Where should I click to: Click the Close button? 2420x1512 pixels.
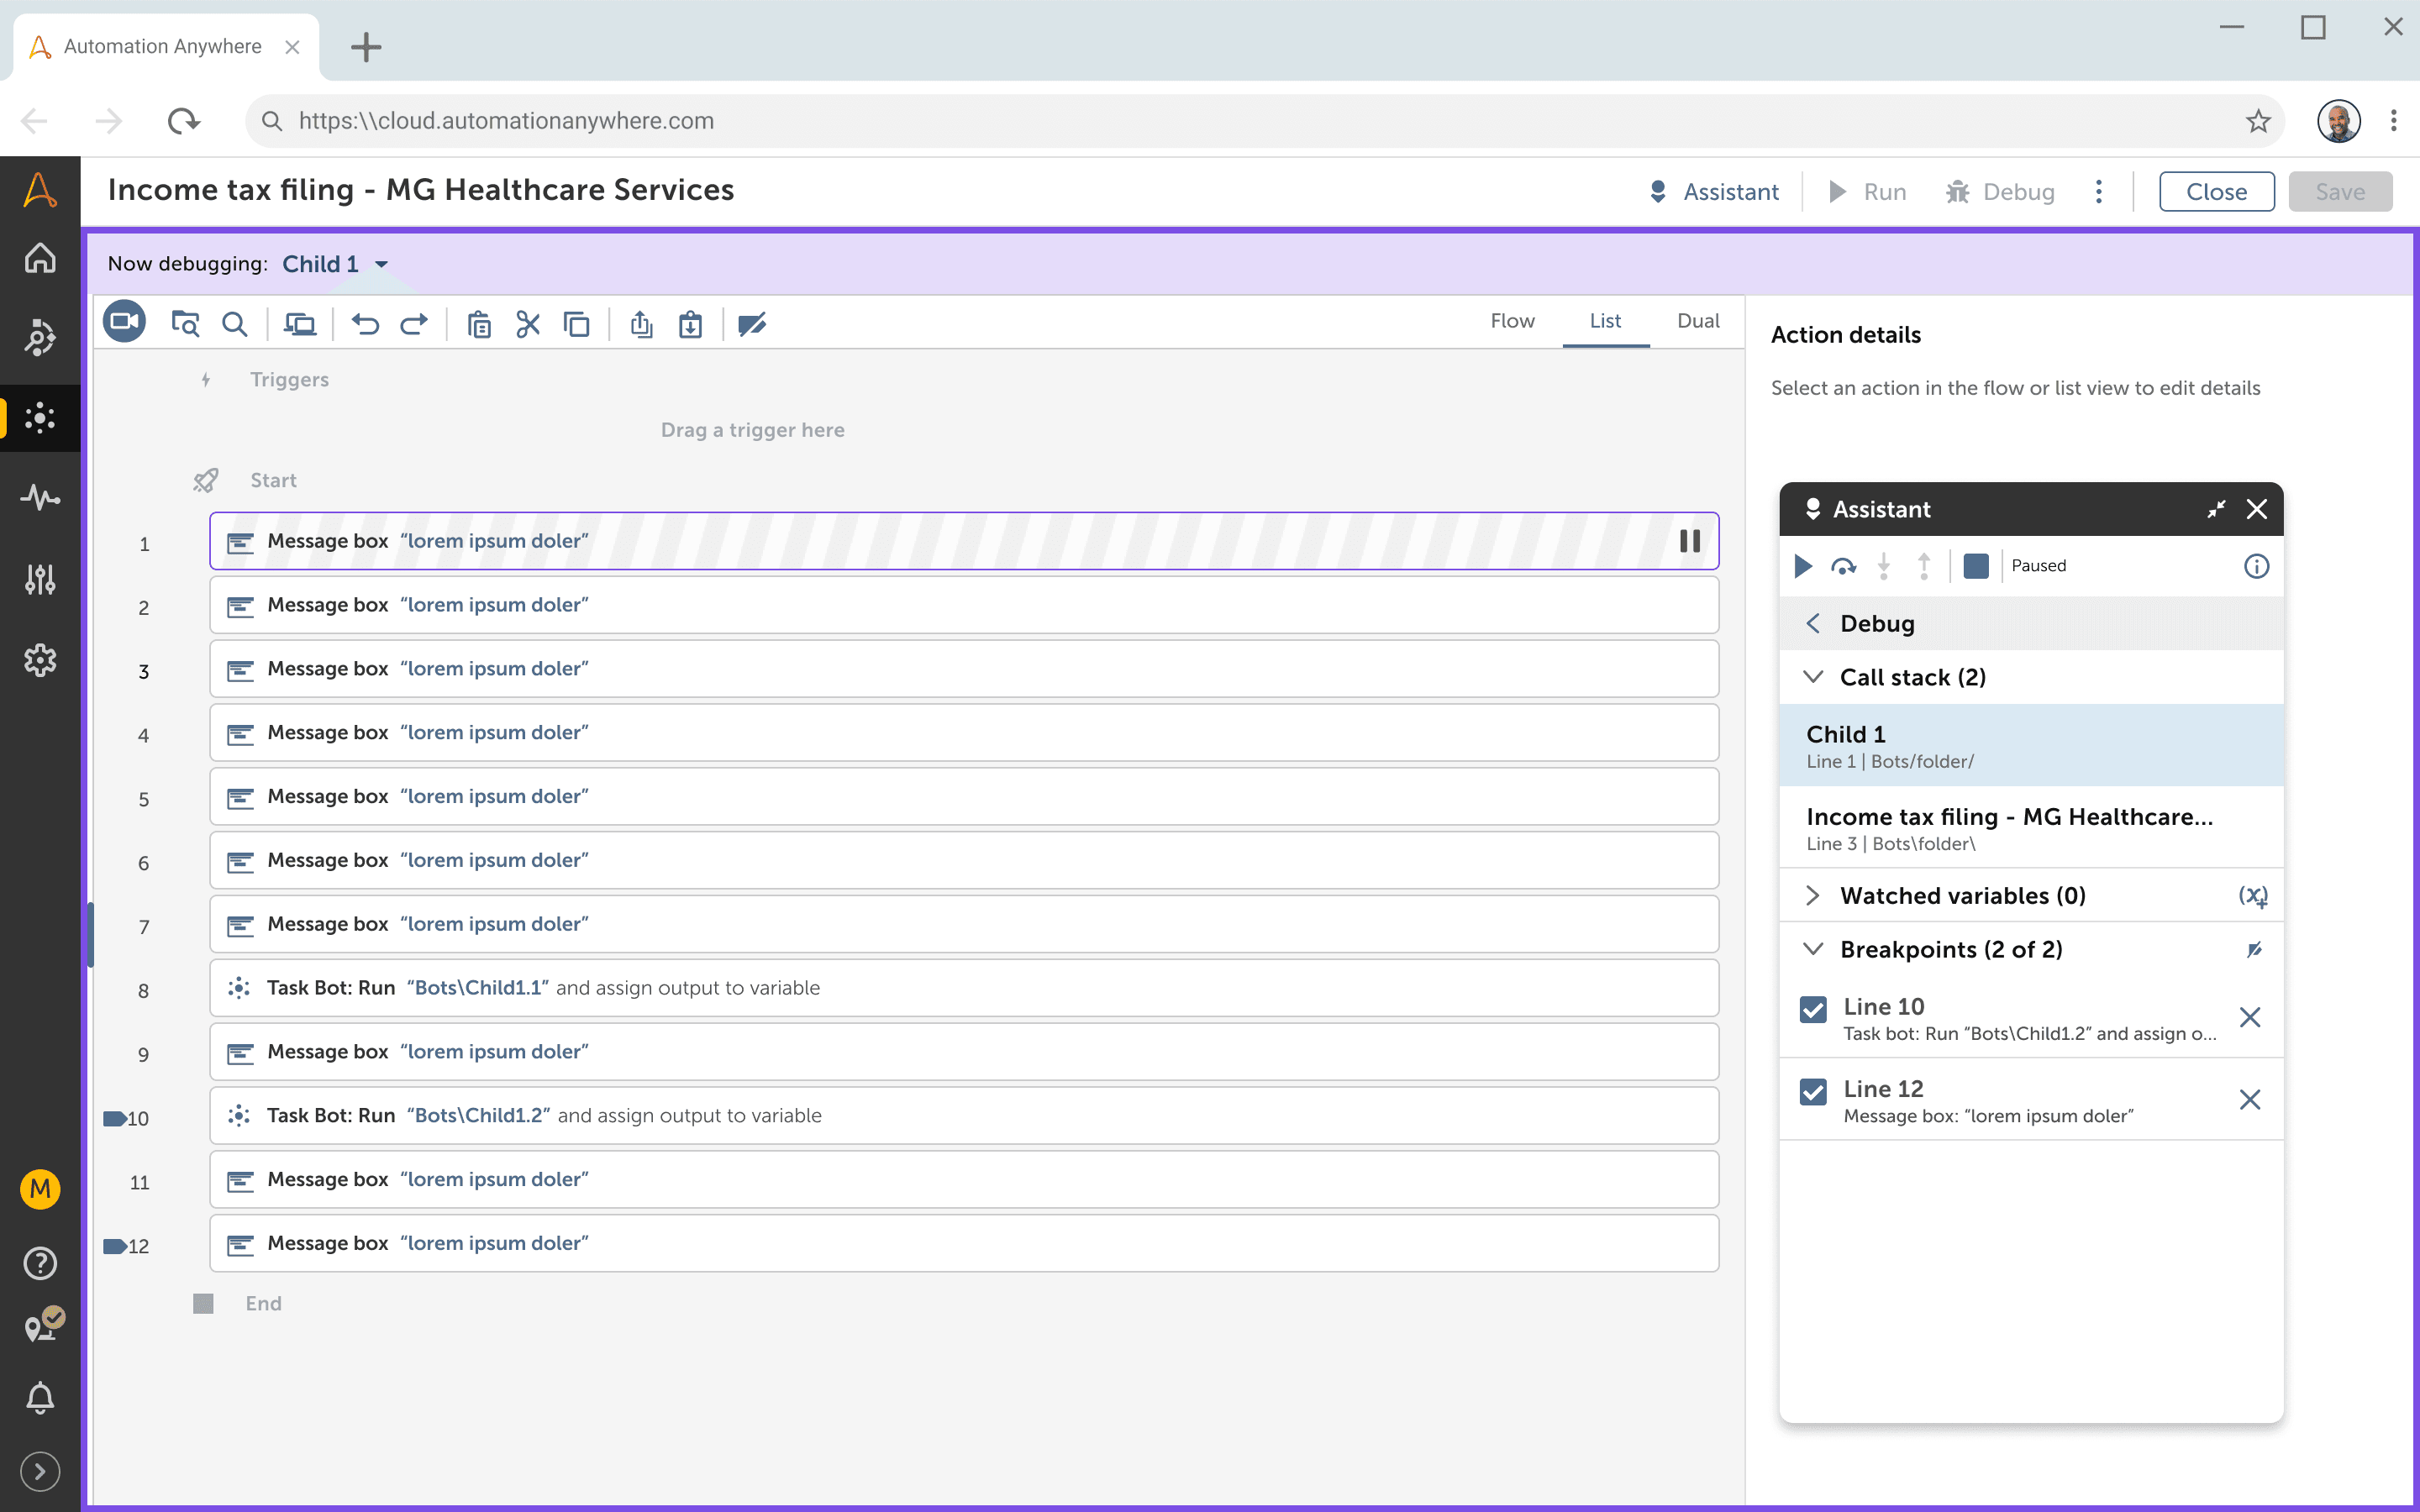2216,192
